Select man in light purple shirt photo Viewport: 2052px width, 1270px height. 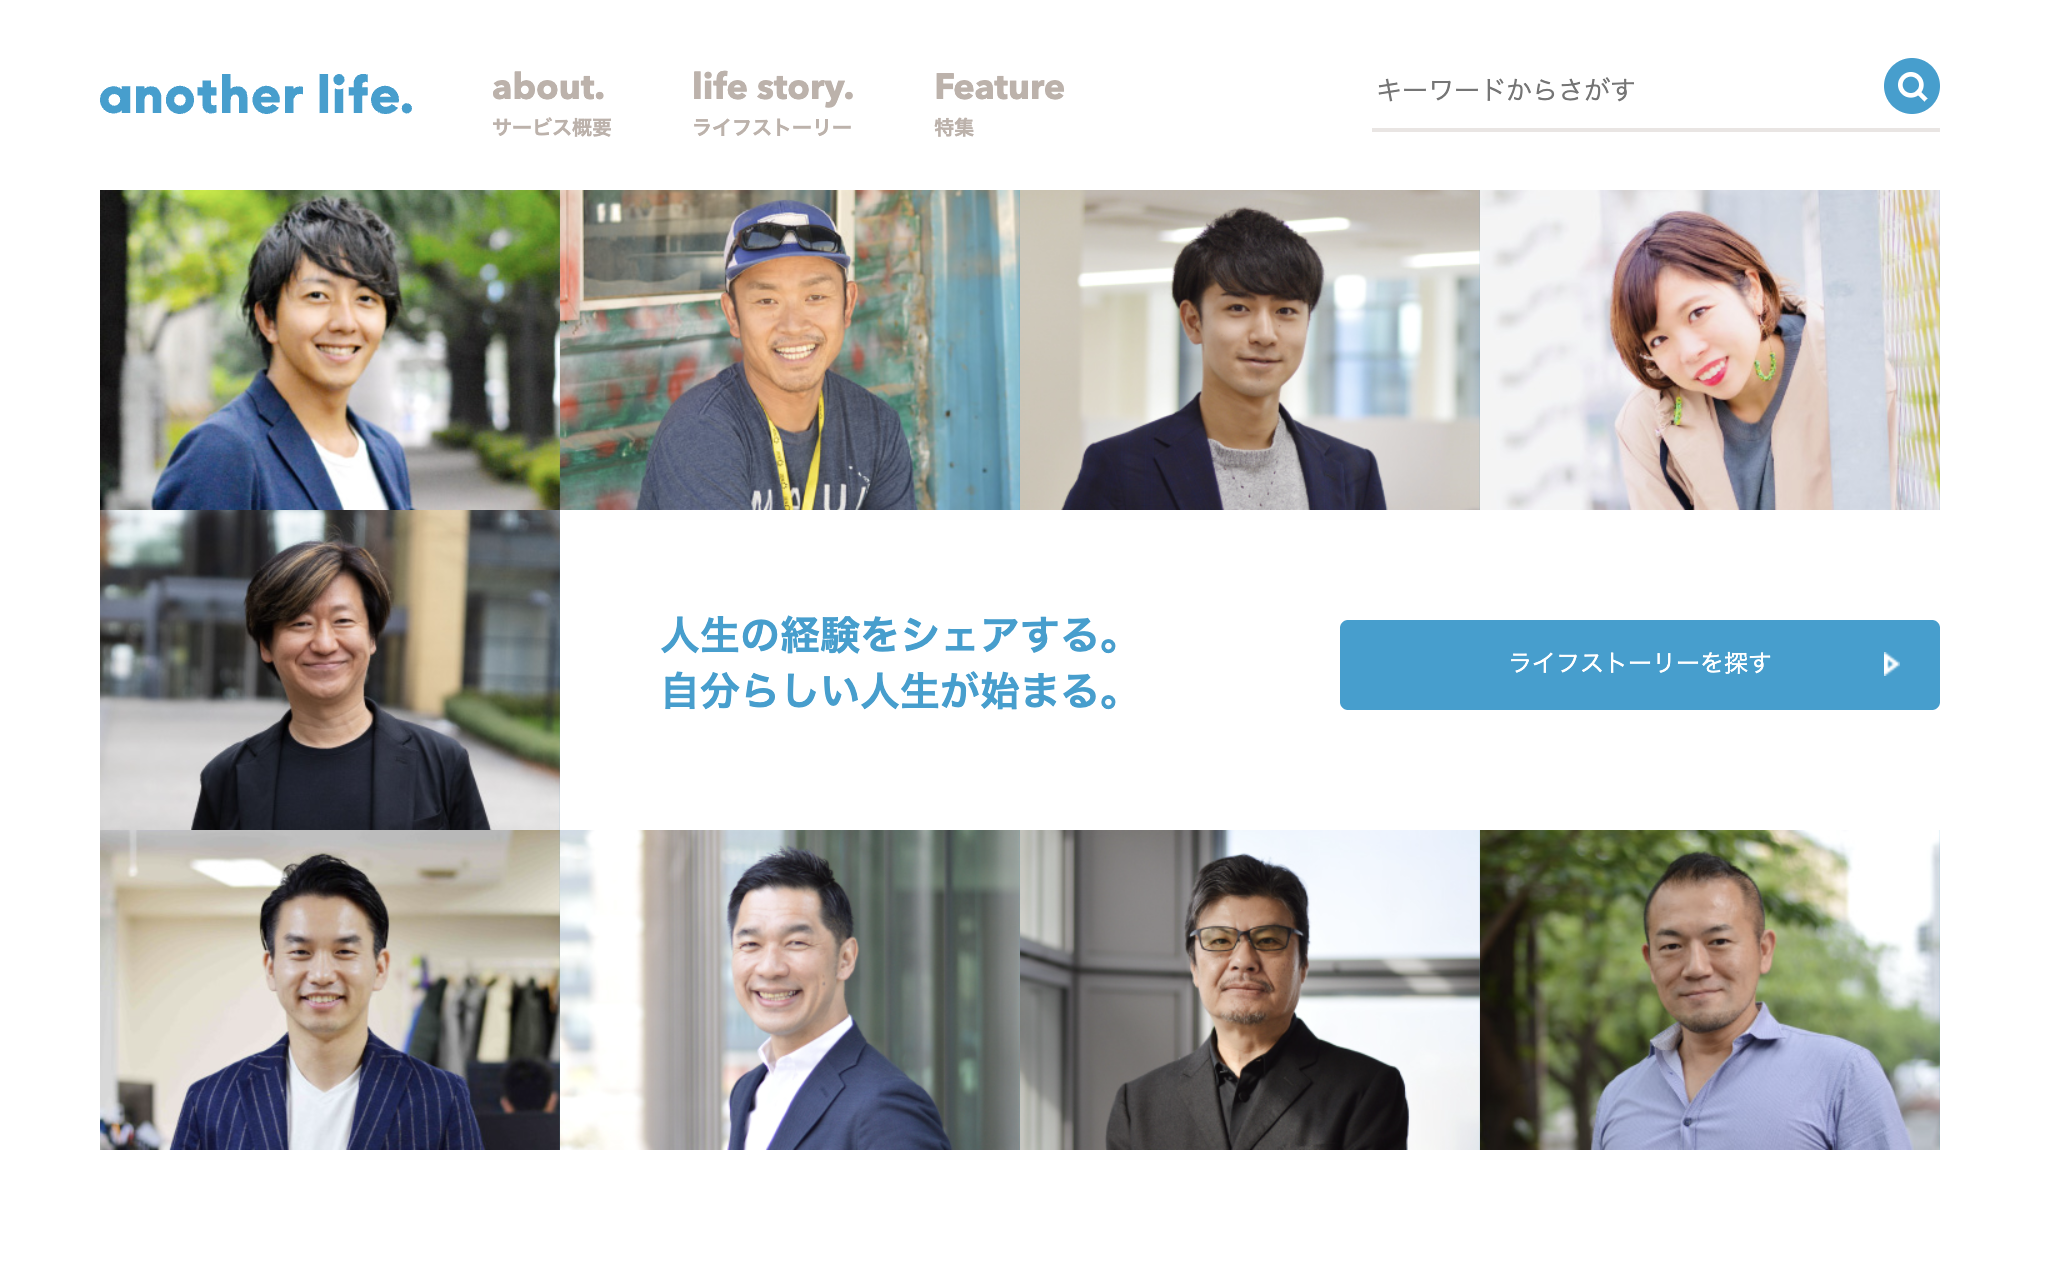point(1710,990)
